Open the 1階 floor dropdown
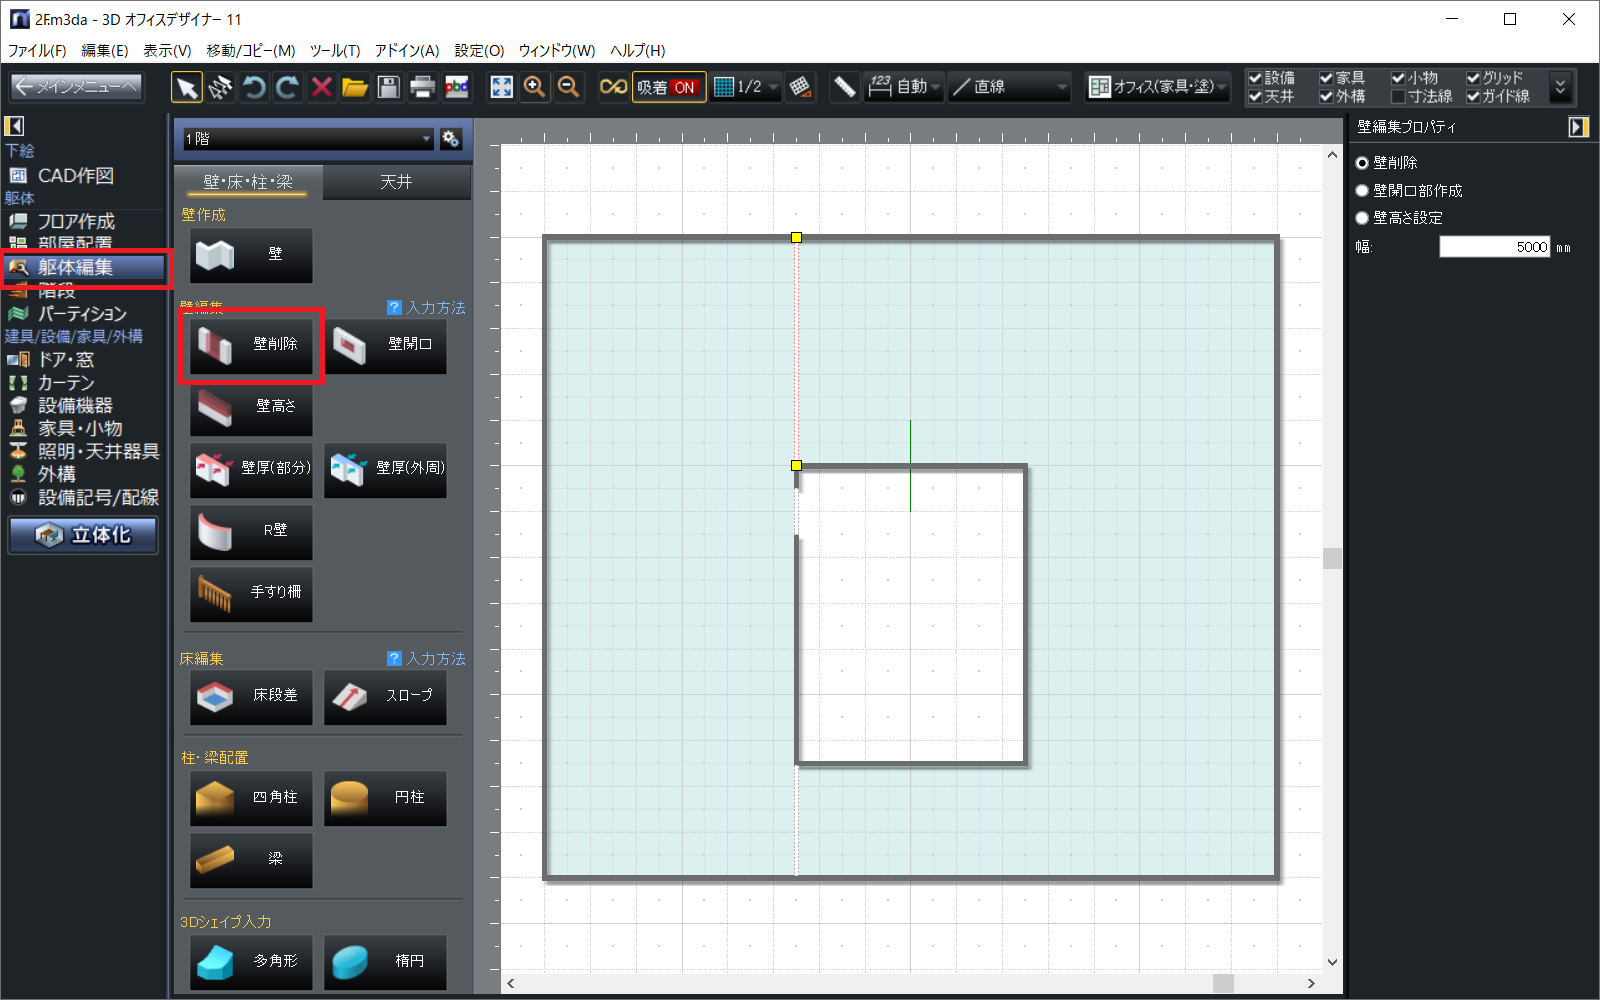This screenshot has height=1000, width=1600. (x=307, y=139)
